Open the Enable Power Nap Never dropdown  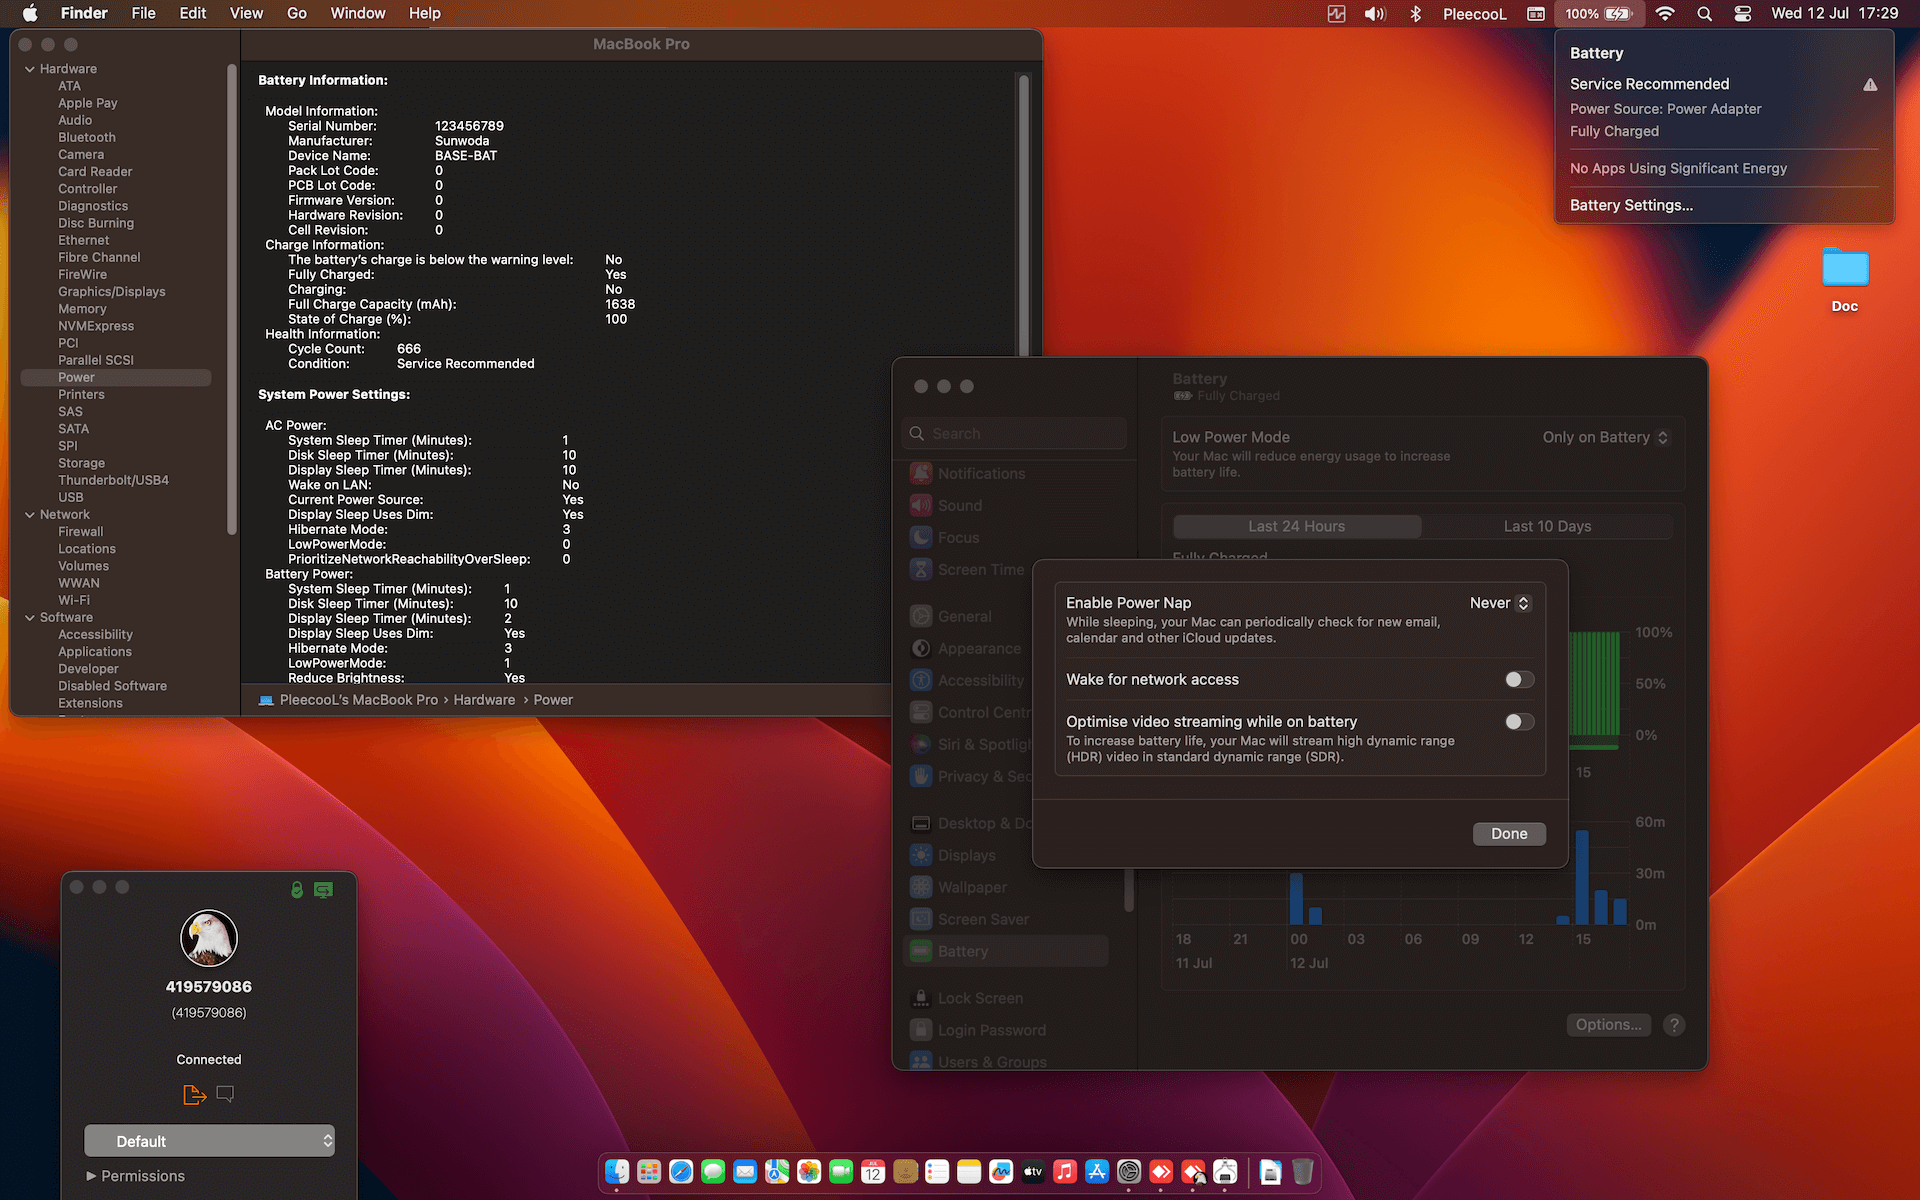coord(1499,603)
